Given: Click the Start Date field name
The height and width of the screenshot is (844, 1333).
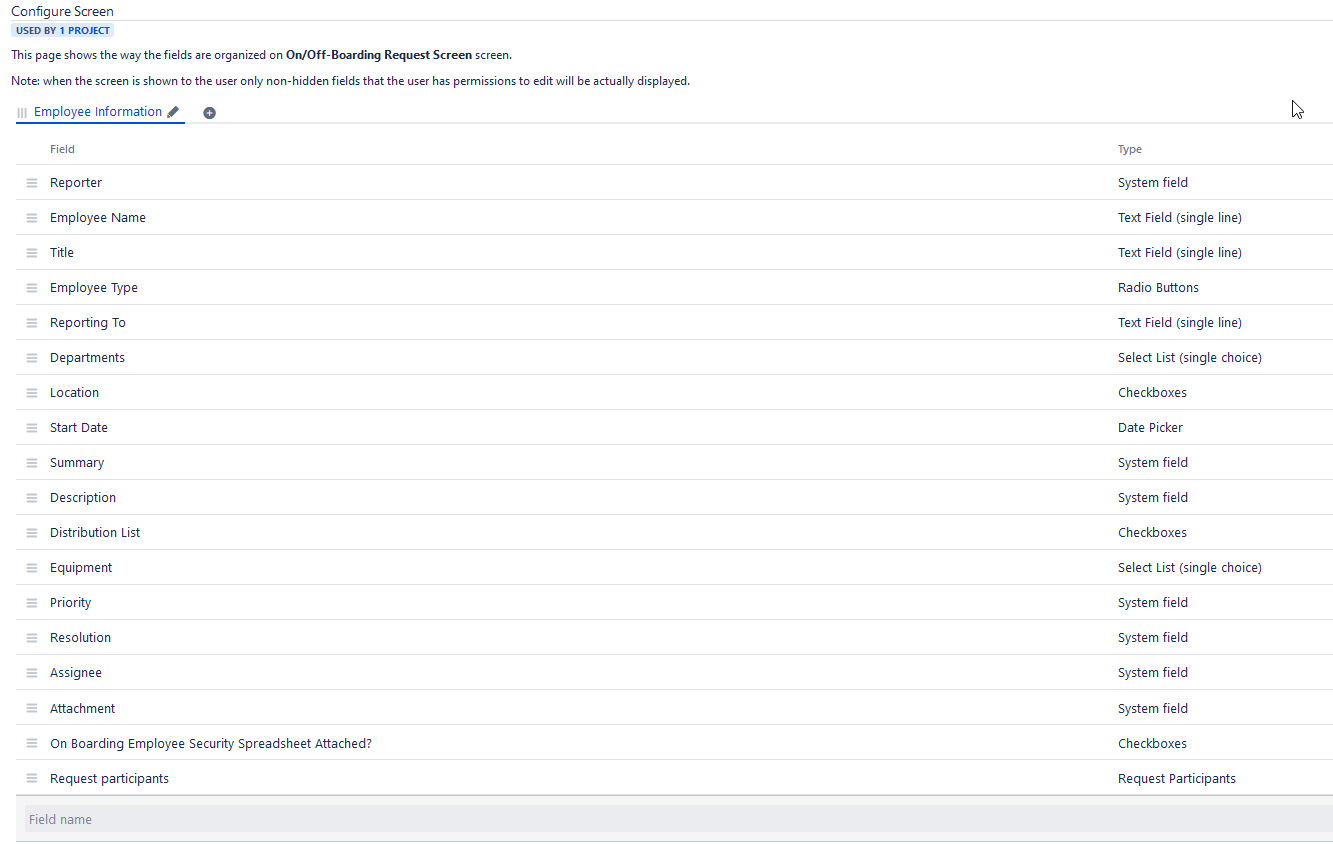Looking at the screenshot, I should 79,428.
